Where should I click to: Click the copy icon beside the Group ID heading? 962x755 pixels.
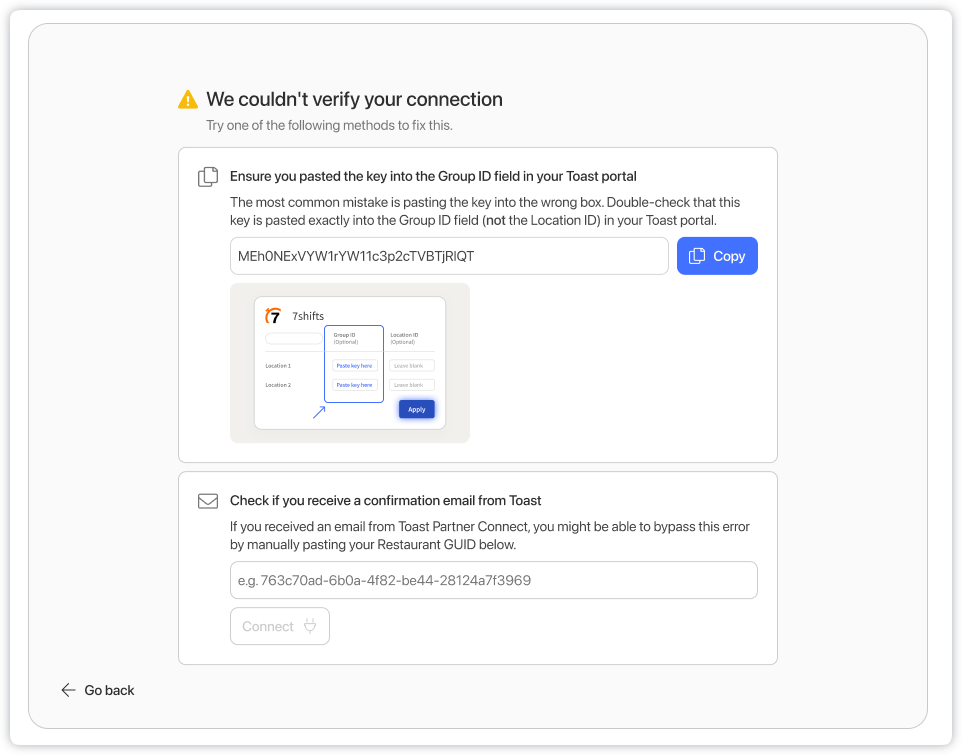pos(208,177)
